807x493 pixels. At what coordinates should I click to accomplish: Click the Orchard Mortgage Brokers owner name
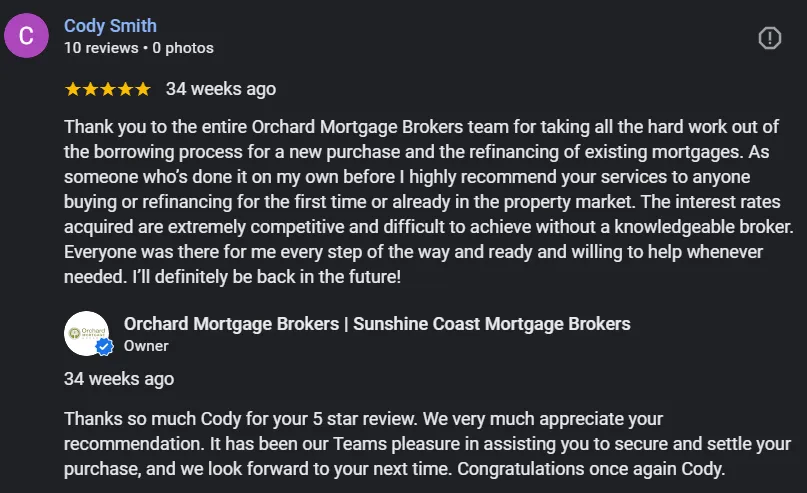tap(377, 324)
